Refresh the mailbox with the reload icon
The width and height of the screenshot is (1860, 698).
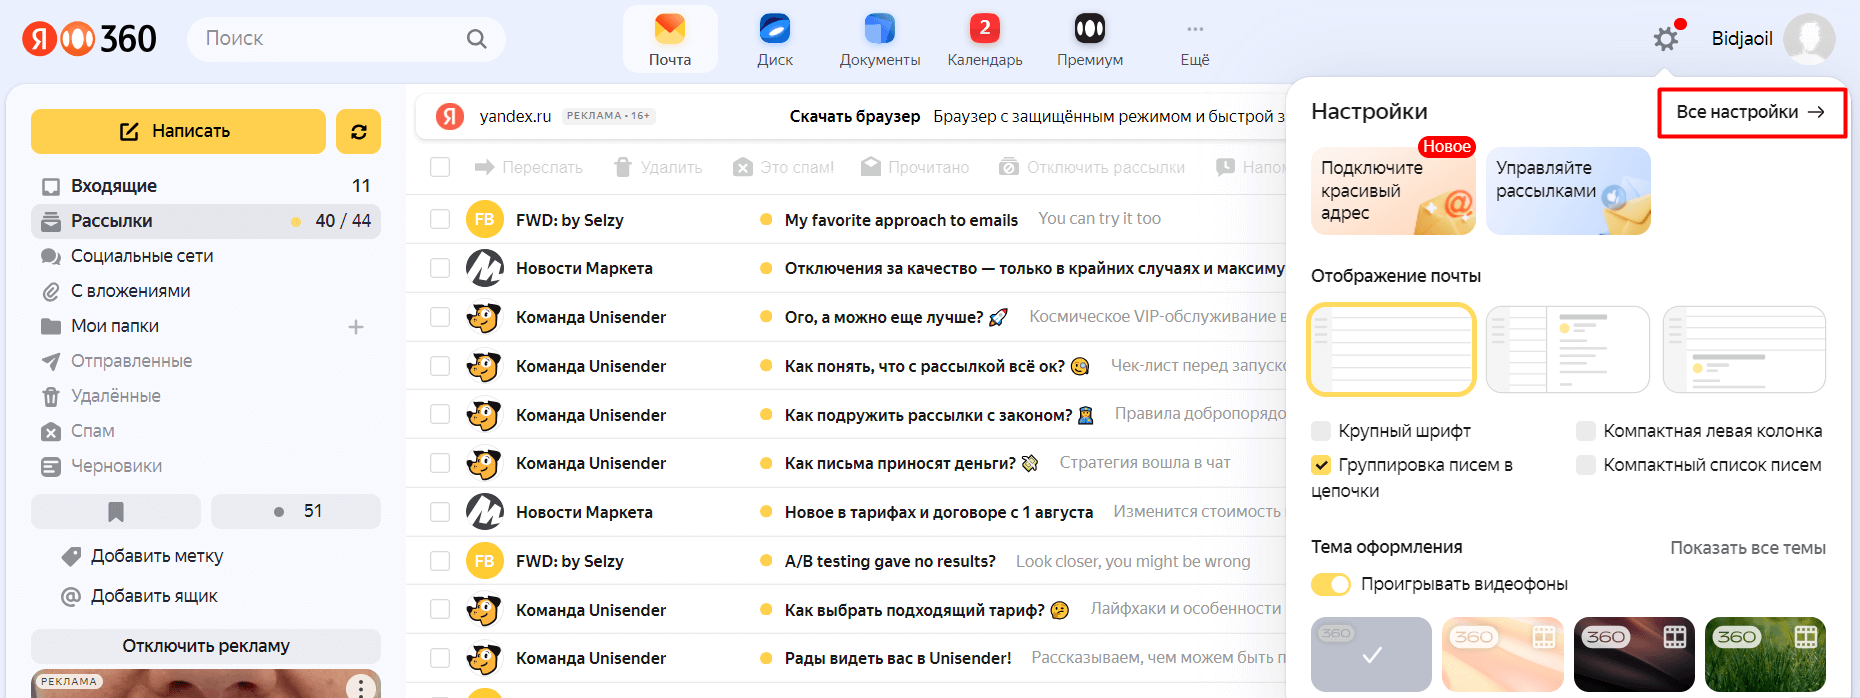point(358,131)
